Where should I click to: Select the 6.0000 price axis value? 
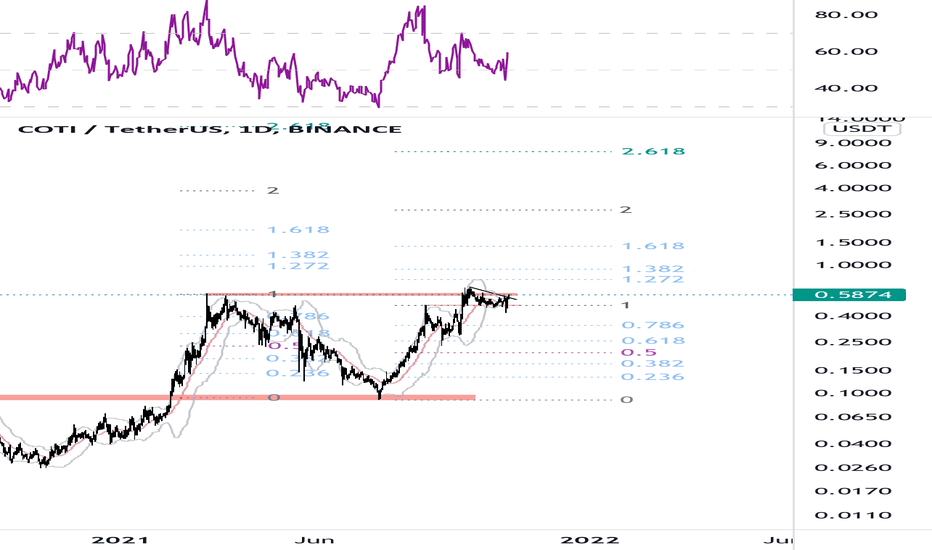(853, 165)
